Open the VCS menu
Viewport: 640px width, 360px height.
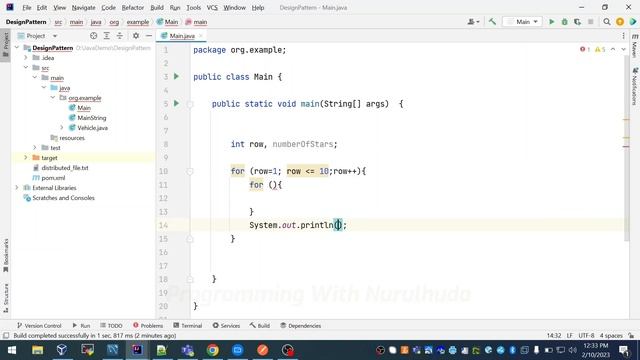(x=212, y=7)
